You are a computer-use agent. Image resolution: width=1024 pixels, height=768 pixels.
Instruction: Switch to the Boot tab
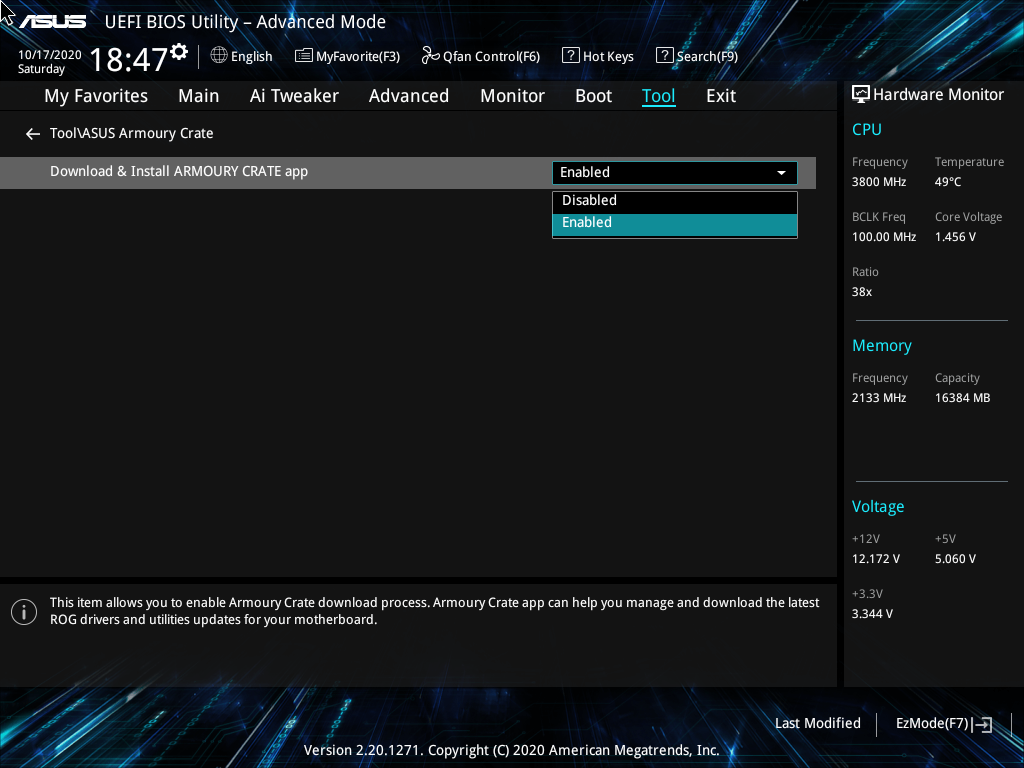click(x=594, y=96)
